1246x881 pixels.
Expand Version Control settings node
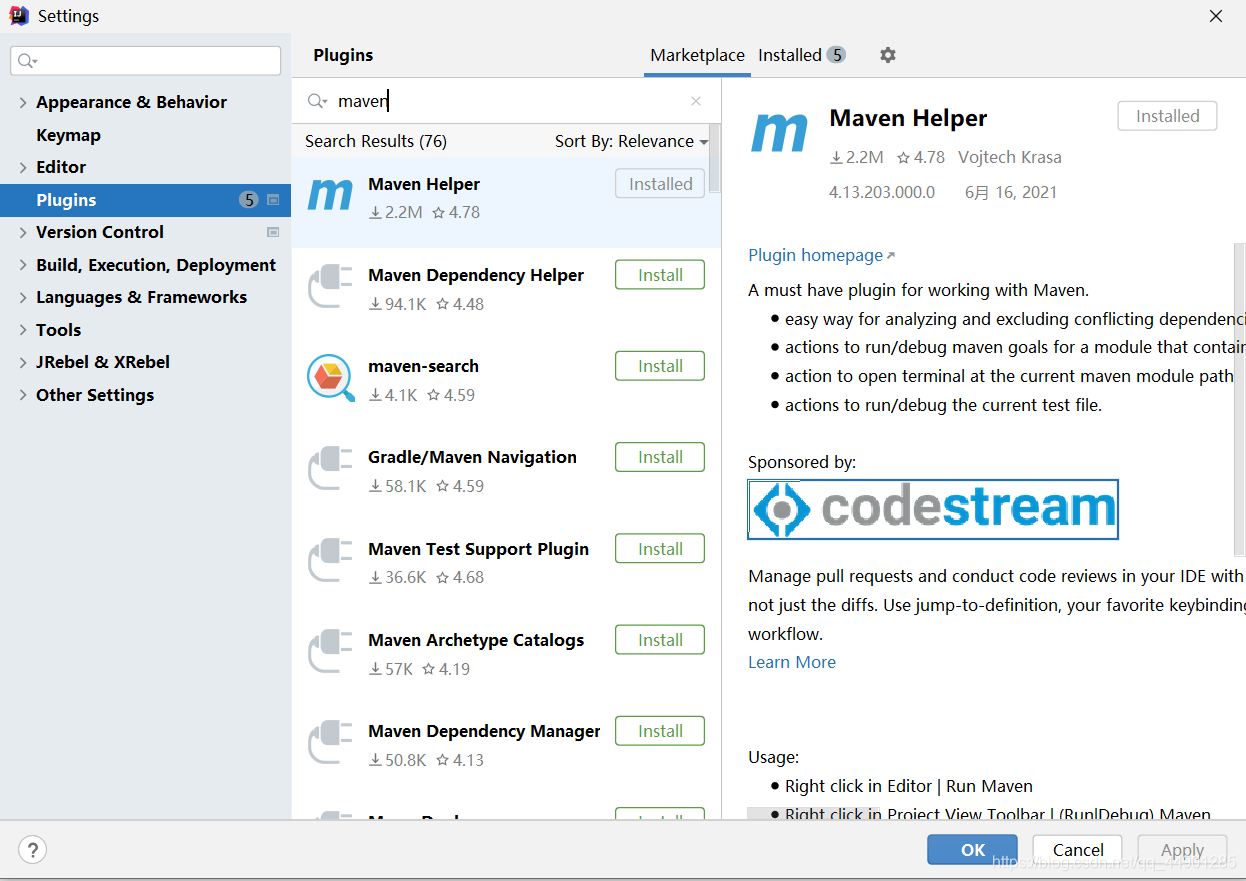point(23,232)
